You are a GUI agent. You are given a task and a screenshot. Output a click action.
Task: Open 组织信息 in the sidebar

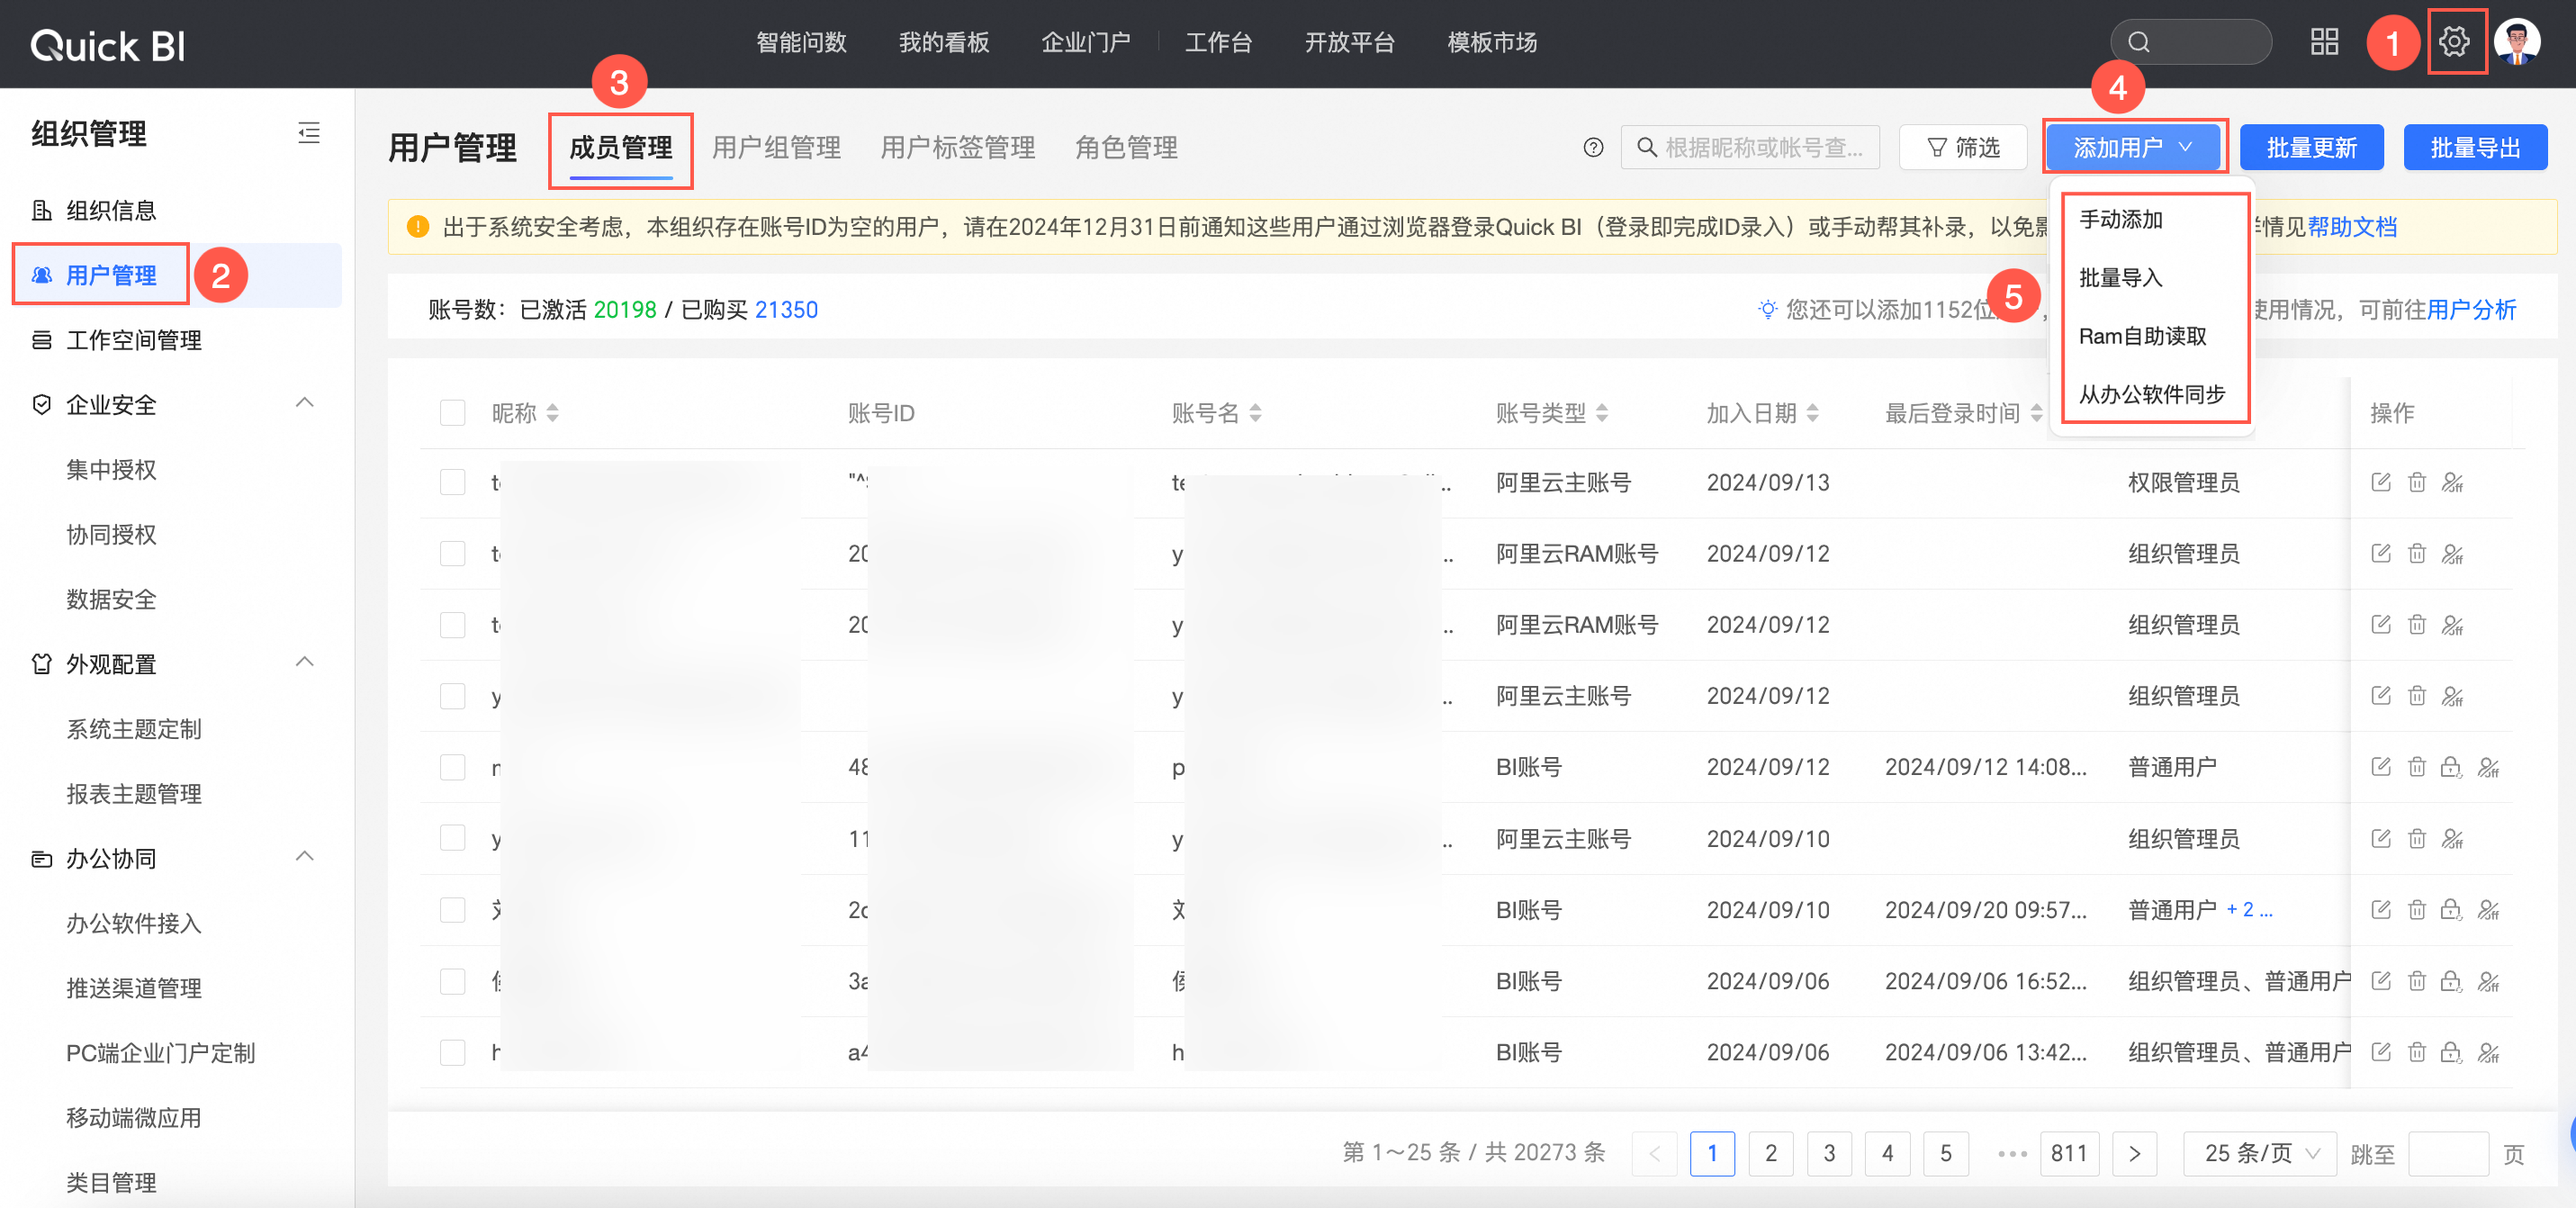111,210
